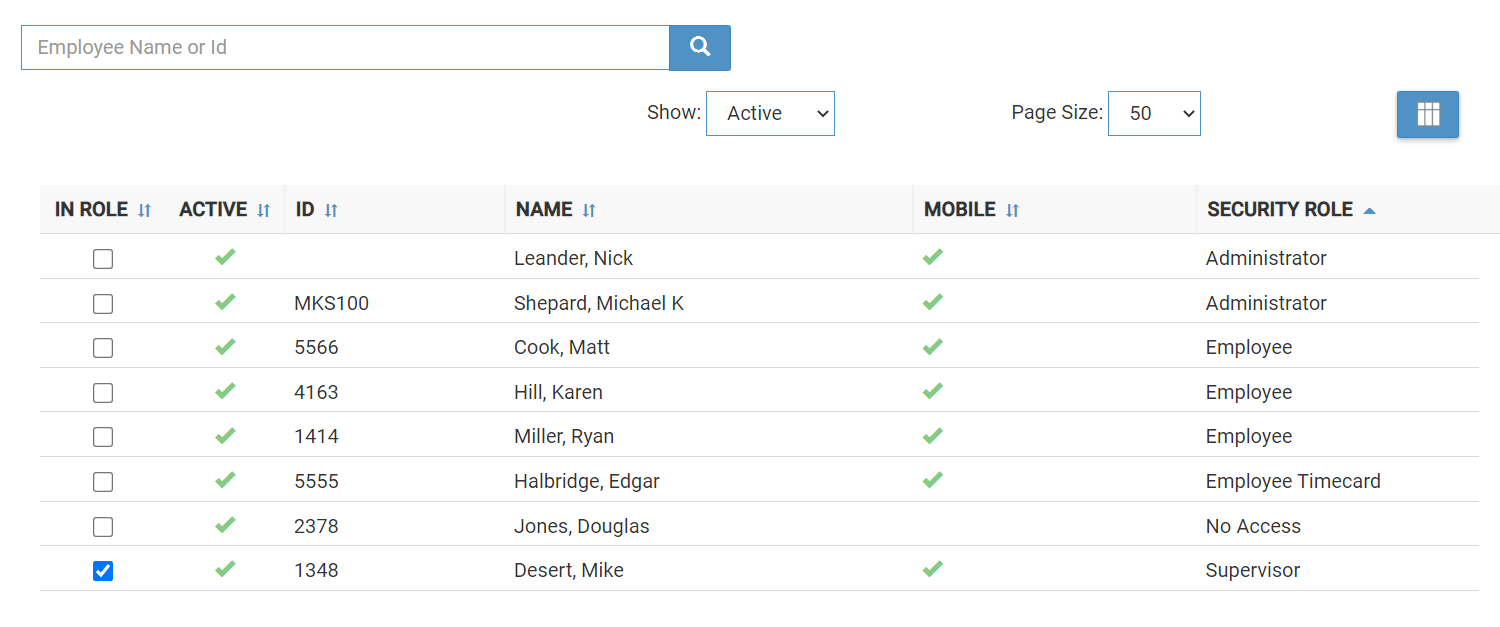Sort by the Name column arrows
The image size is (1500, 627).
point(589,210)
